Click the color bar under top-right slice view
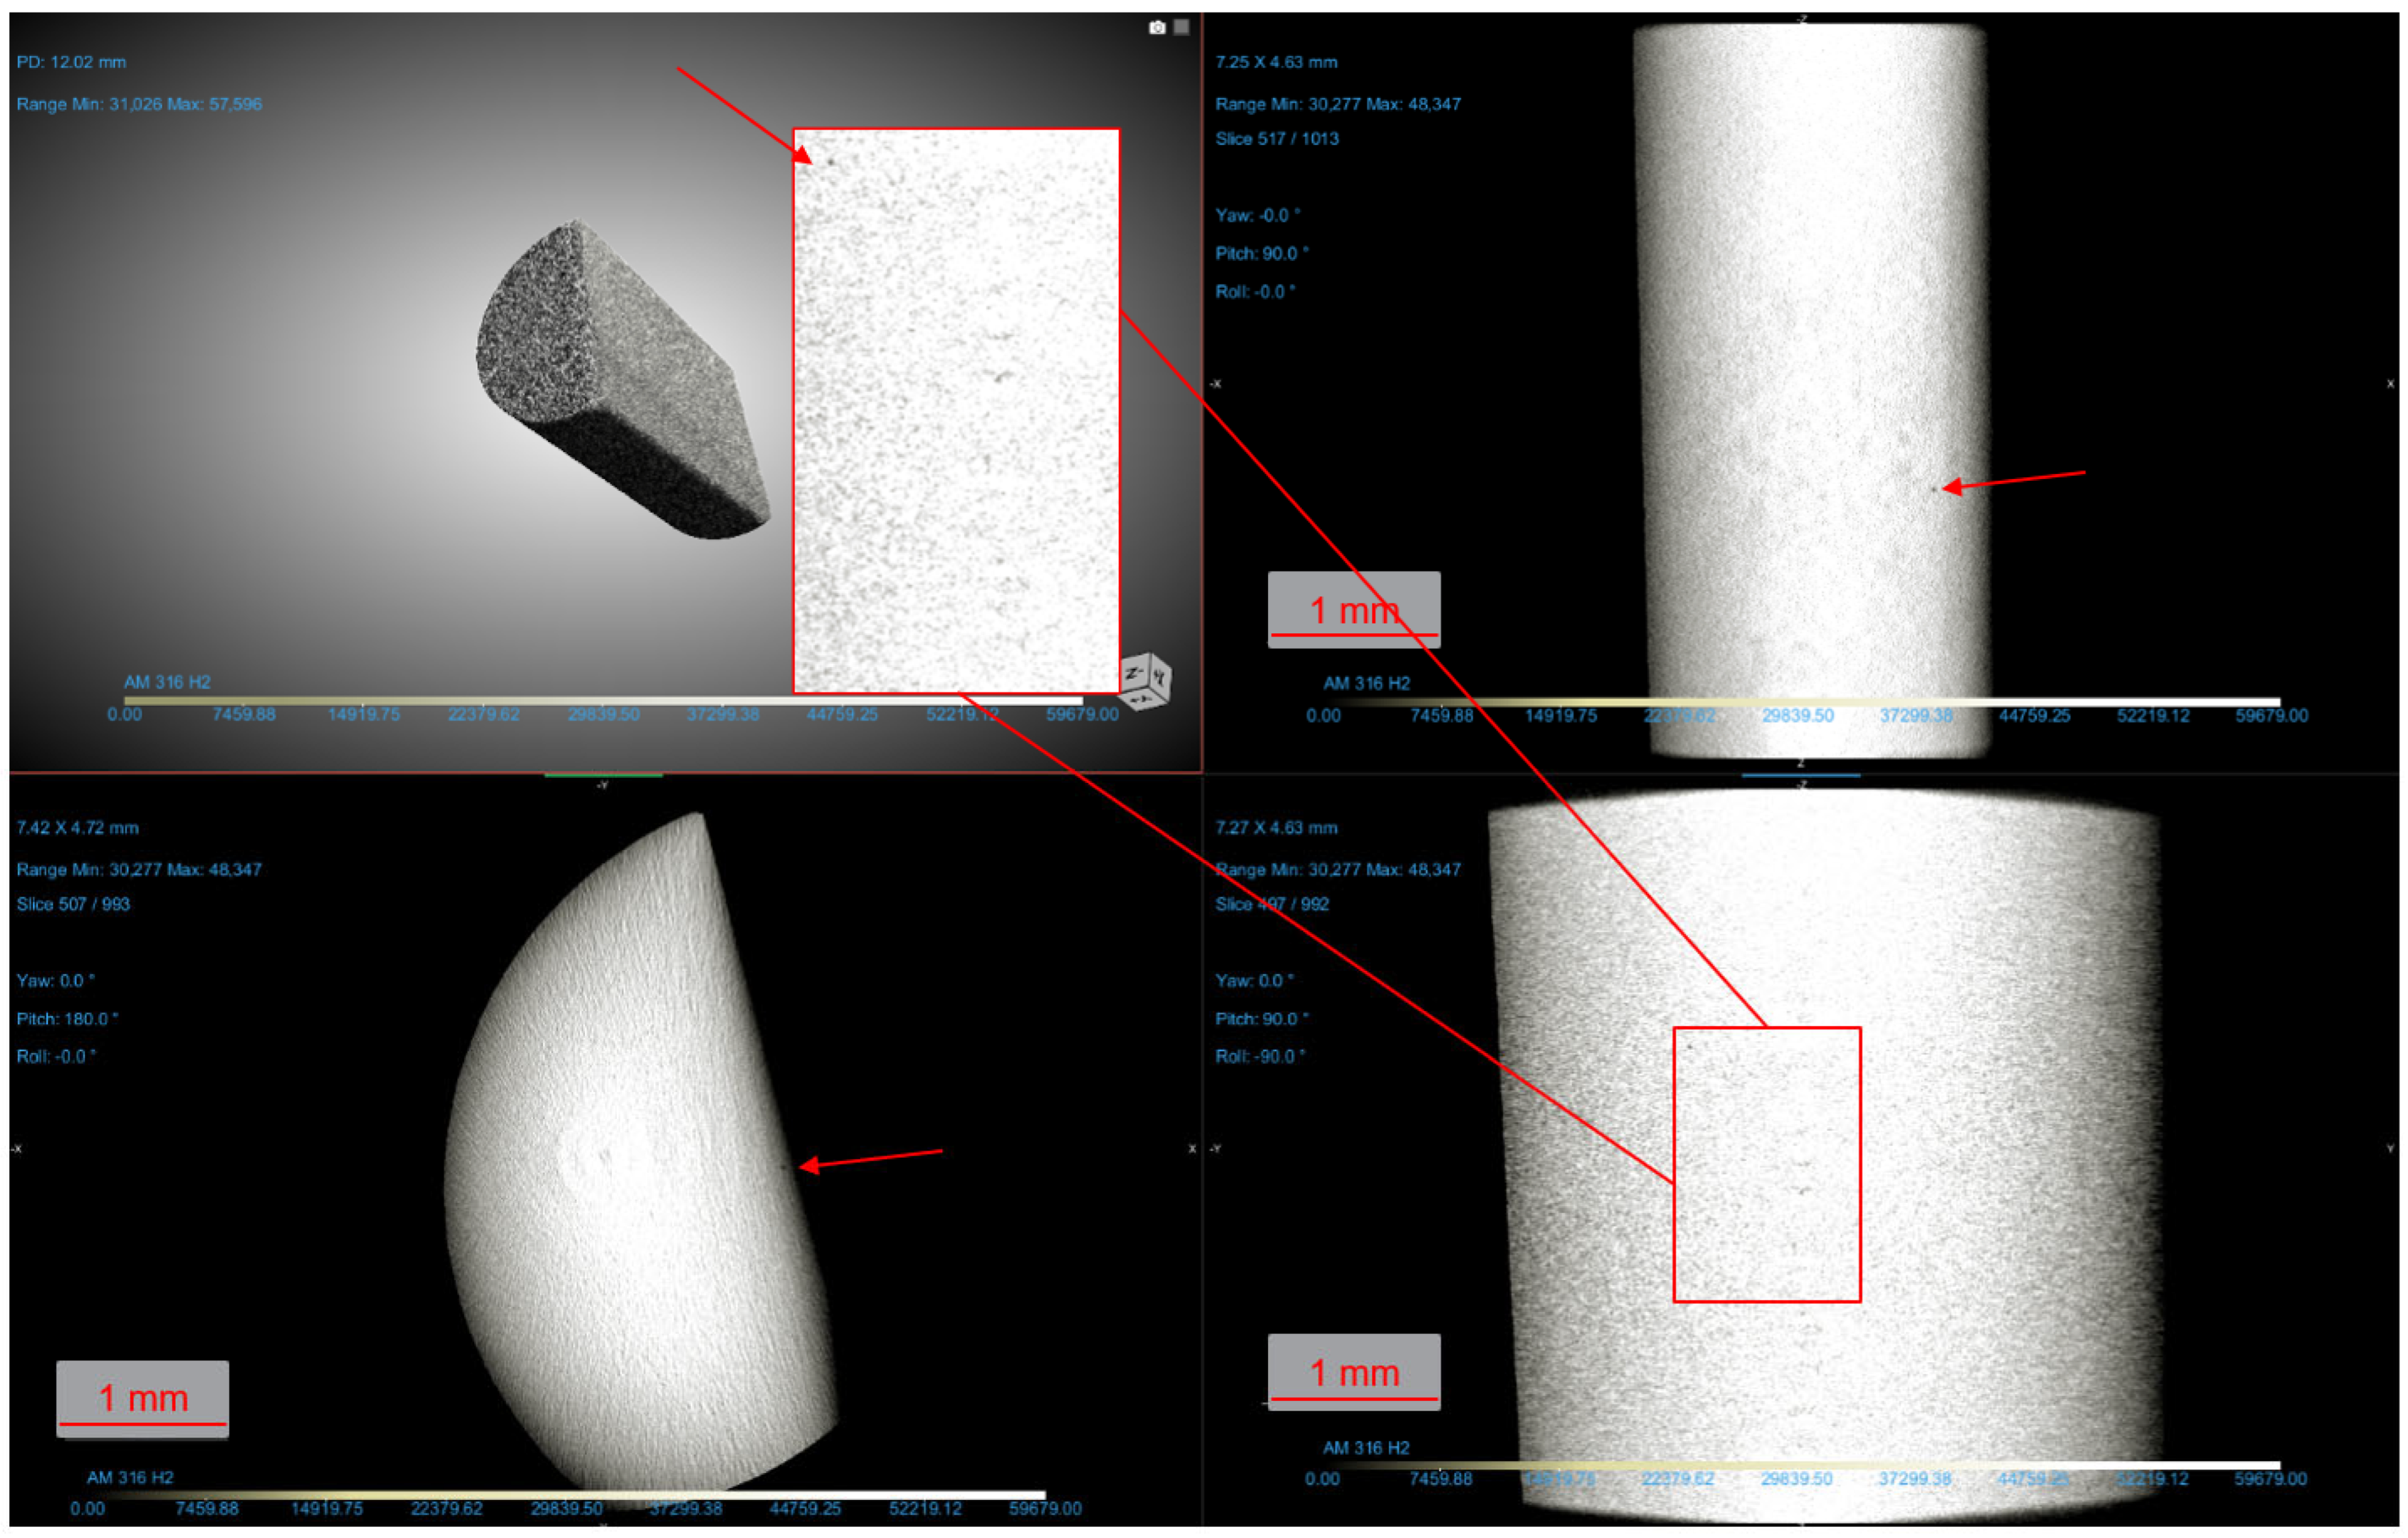This screenshot has width=2408, height=1538. [1800, 702]
